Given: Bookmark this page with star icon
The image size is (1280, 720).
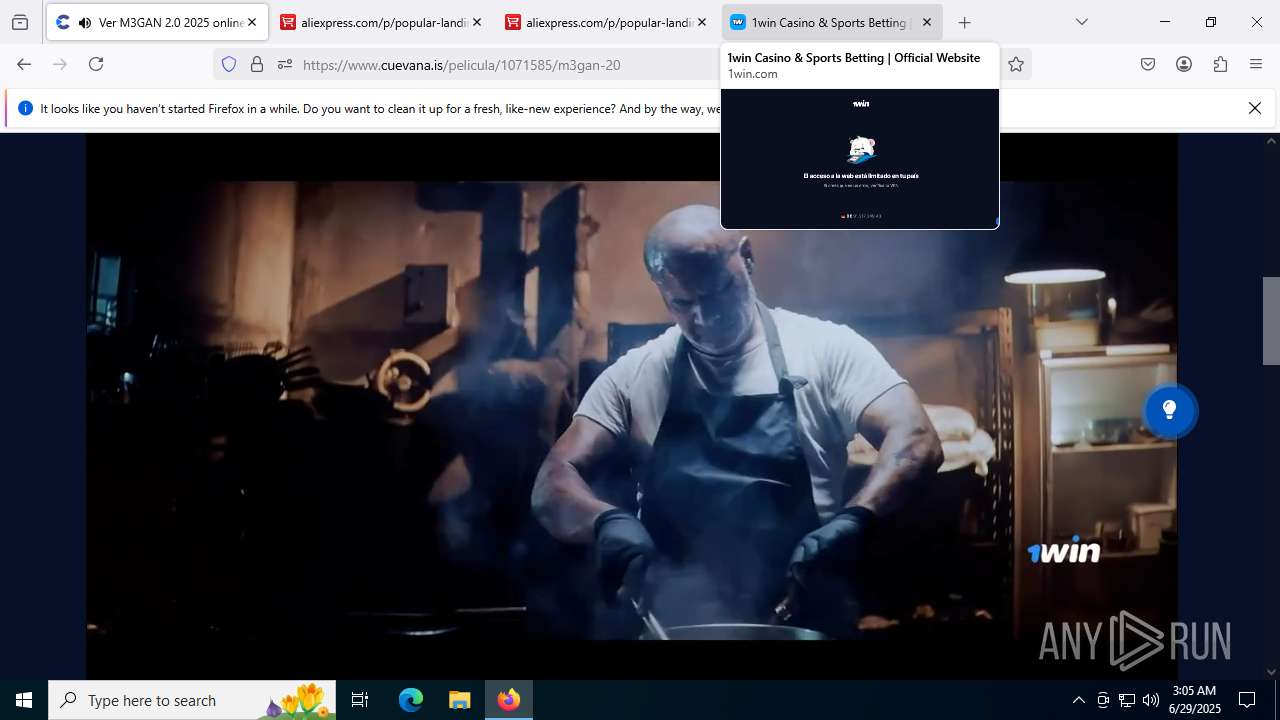Looking at the screenshot, I should (x=1016, y=64).
